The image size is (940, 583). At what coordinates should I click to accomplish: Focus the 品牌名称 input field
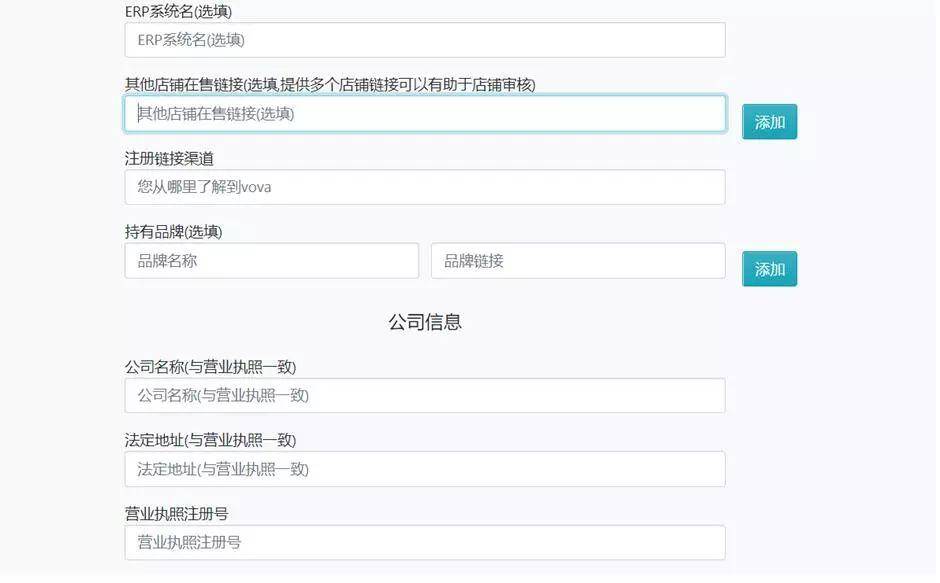point(272,260)
